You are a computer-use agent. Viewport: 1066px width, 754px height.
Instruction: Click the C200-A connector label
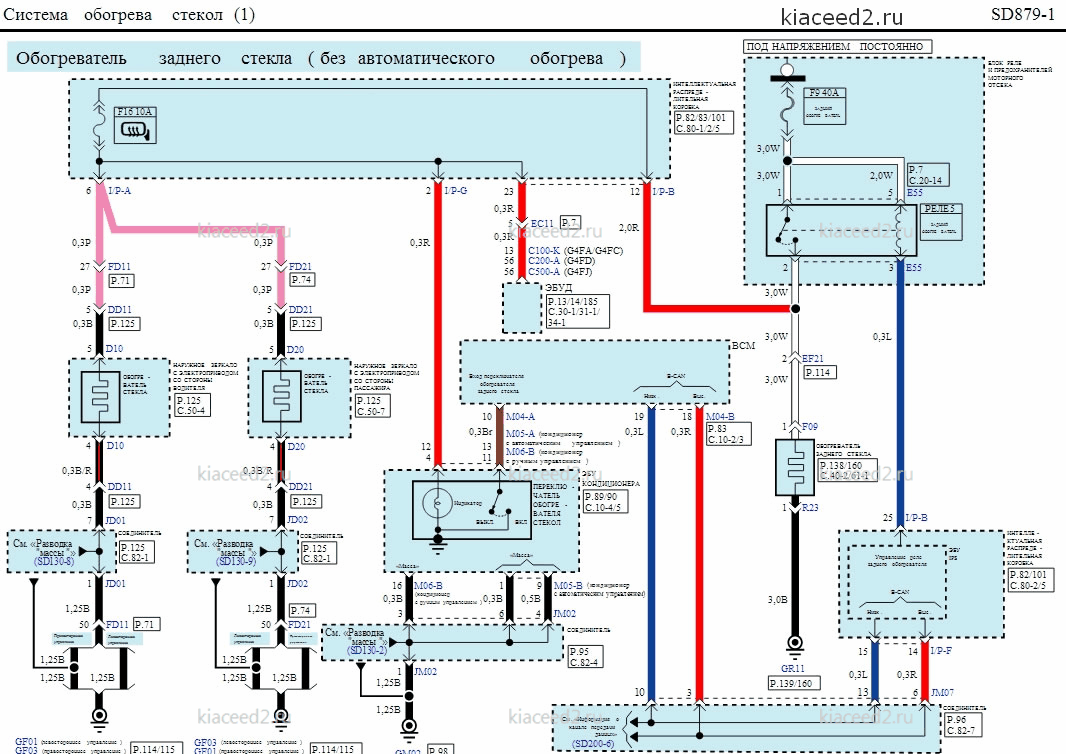544,261
